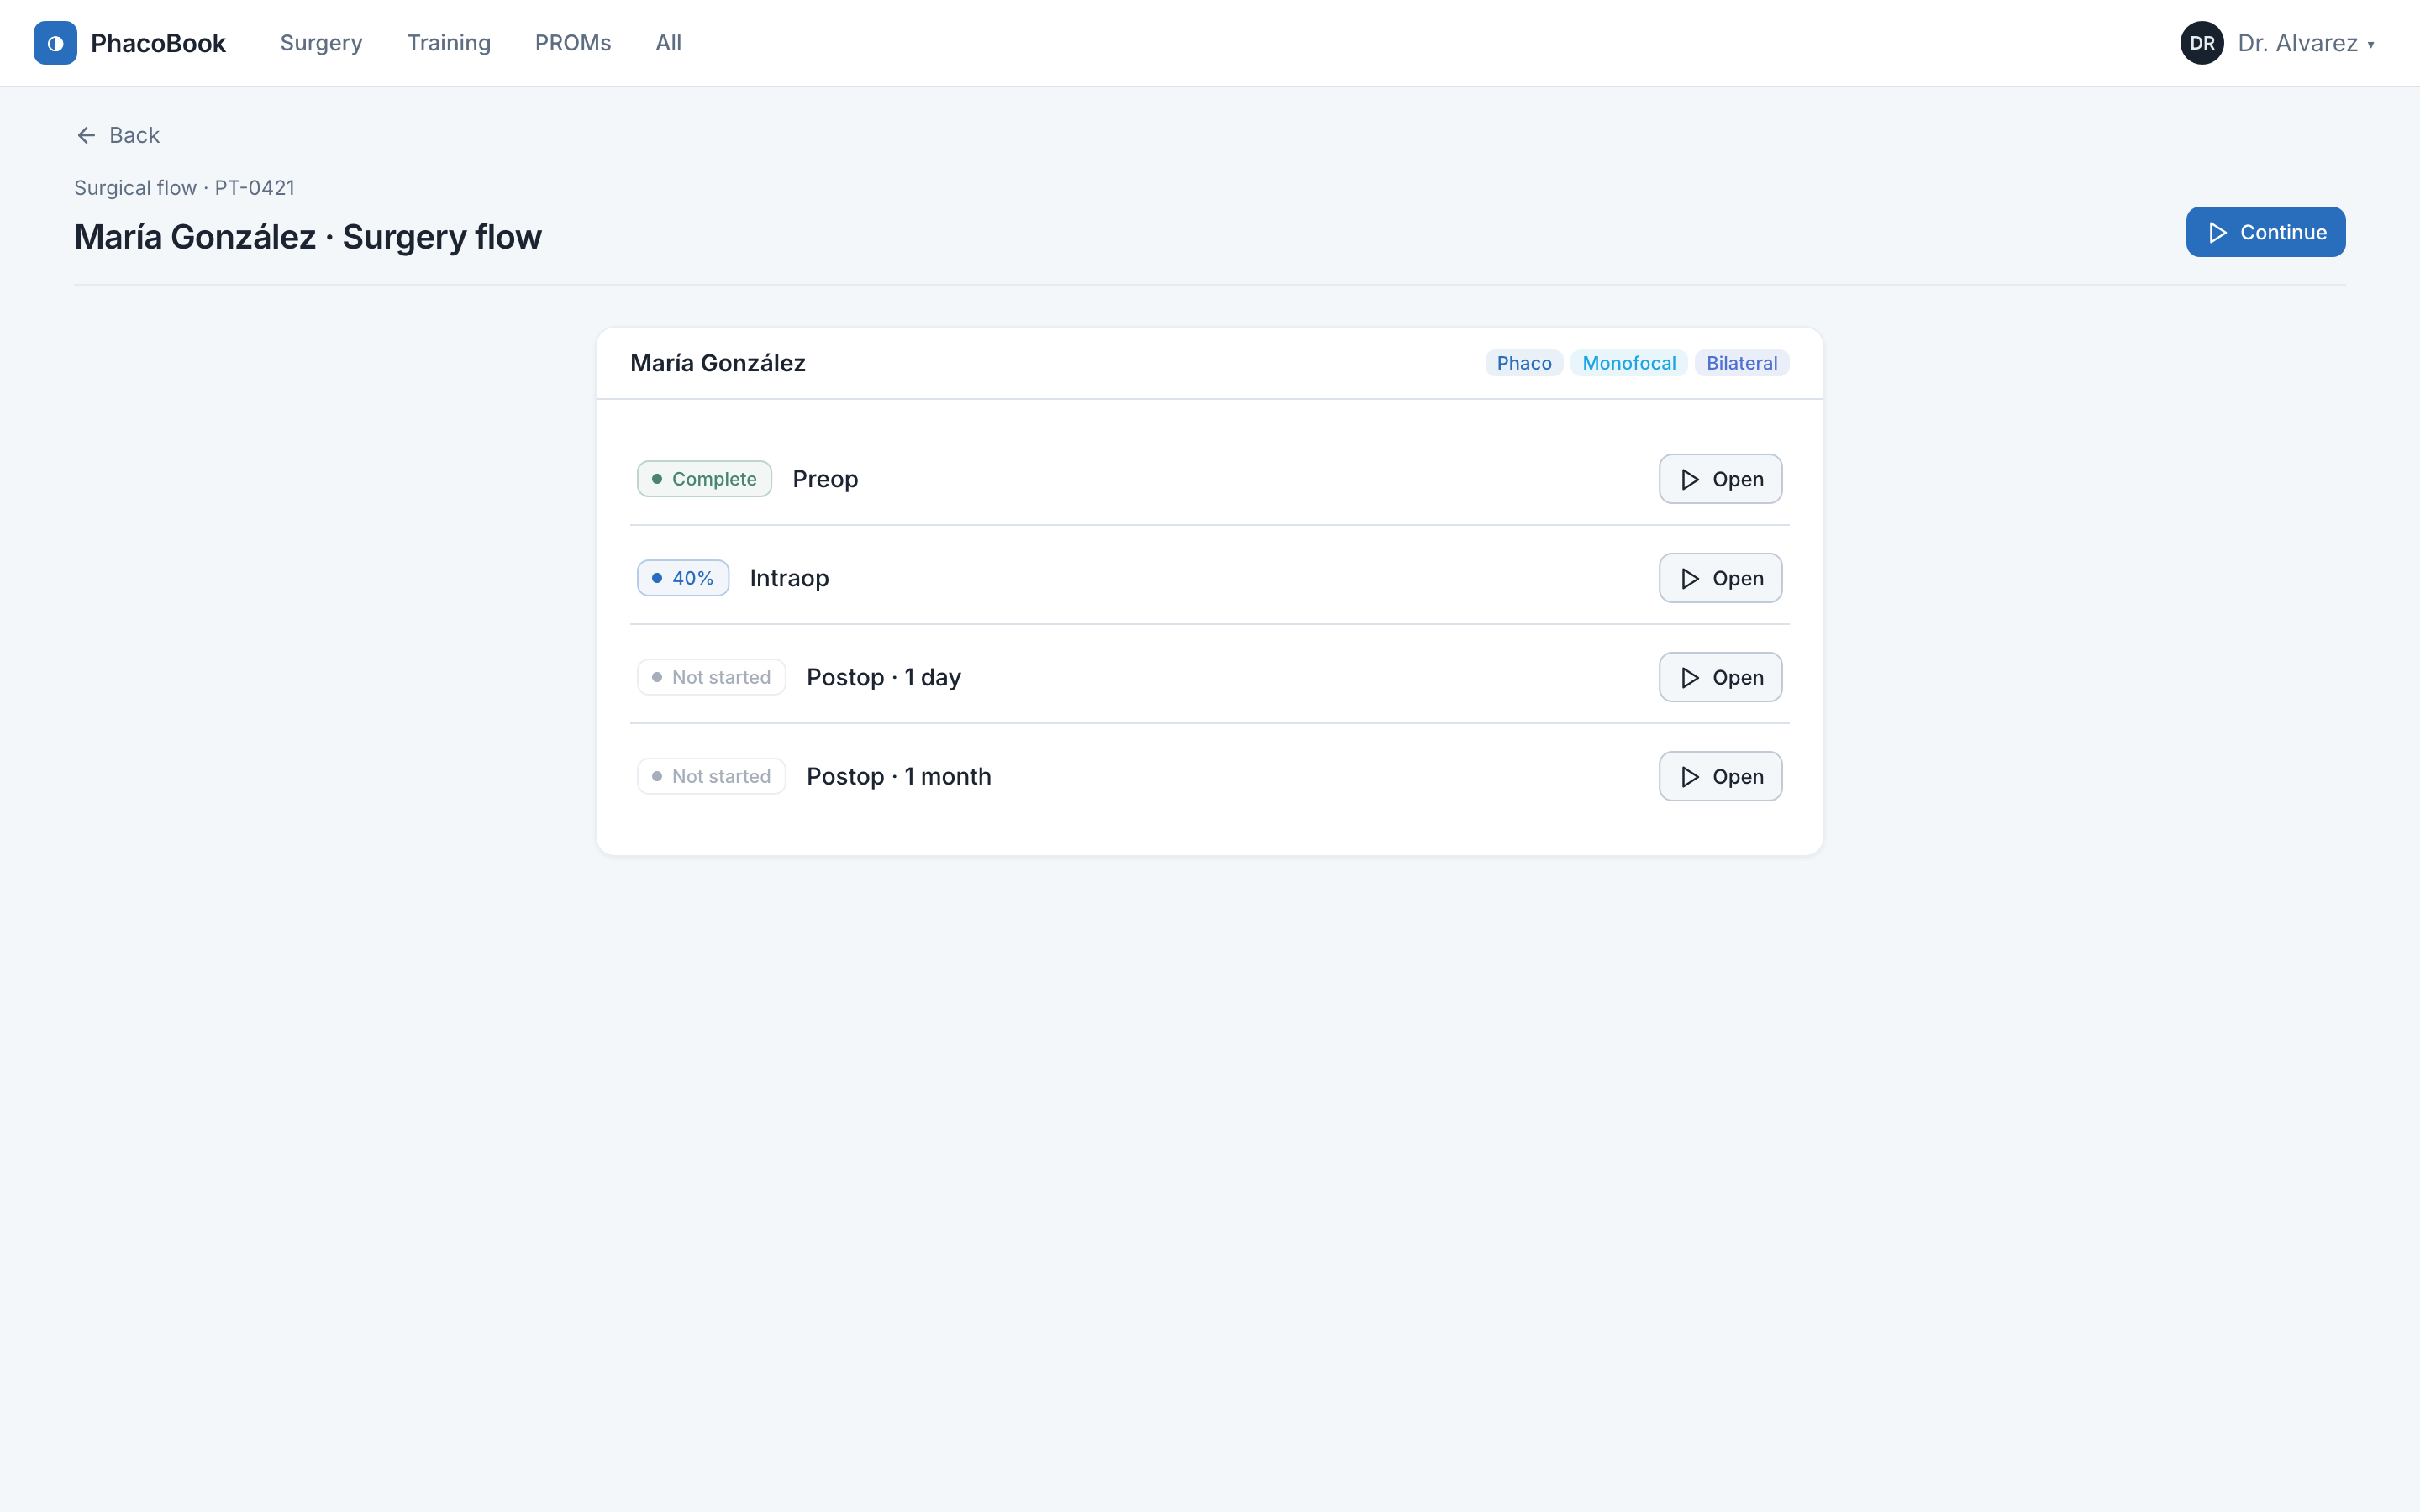
Task: Open the Surgery nav tab
Action: tap(321, 43)
